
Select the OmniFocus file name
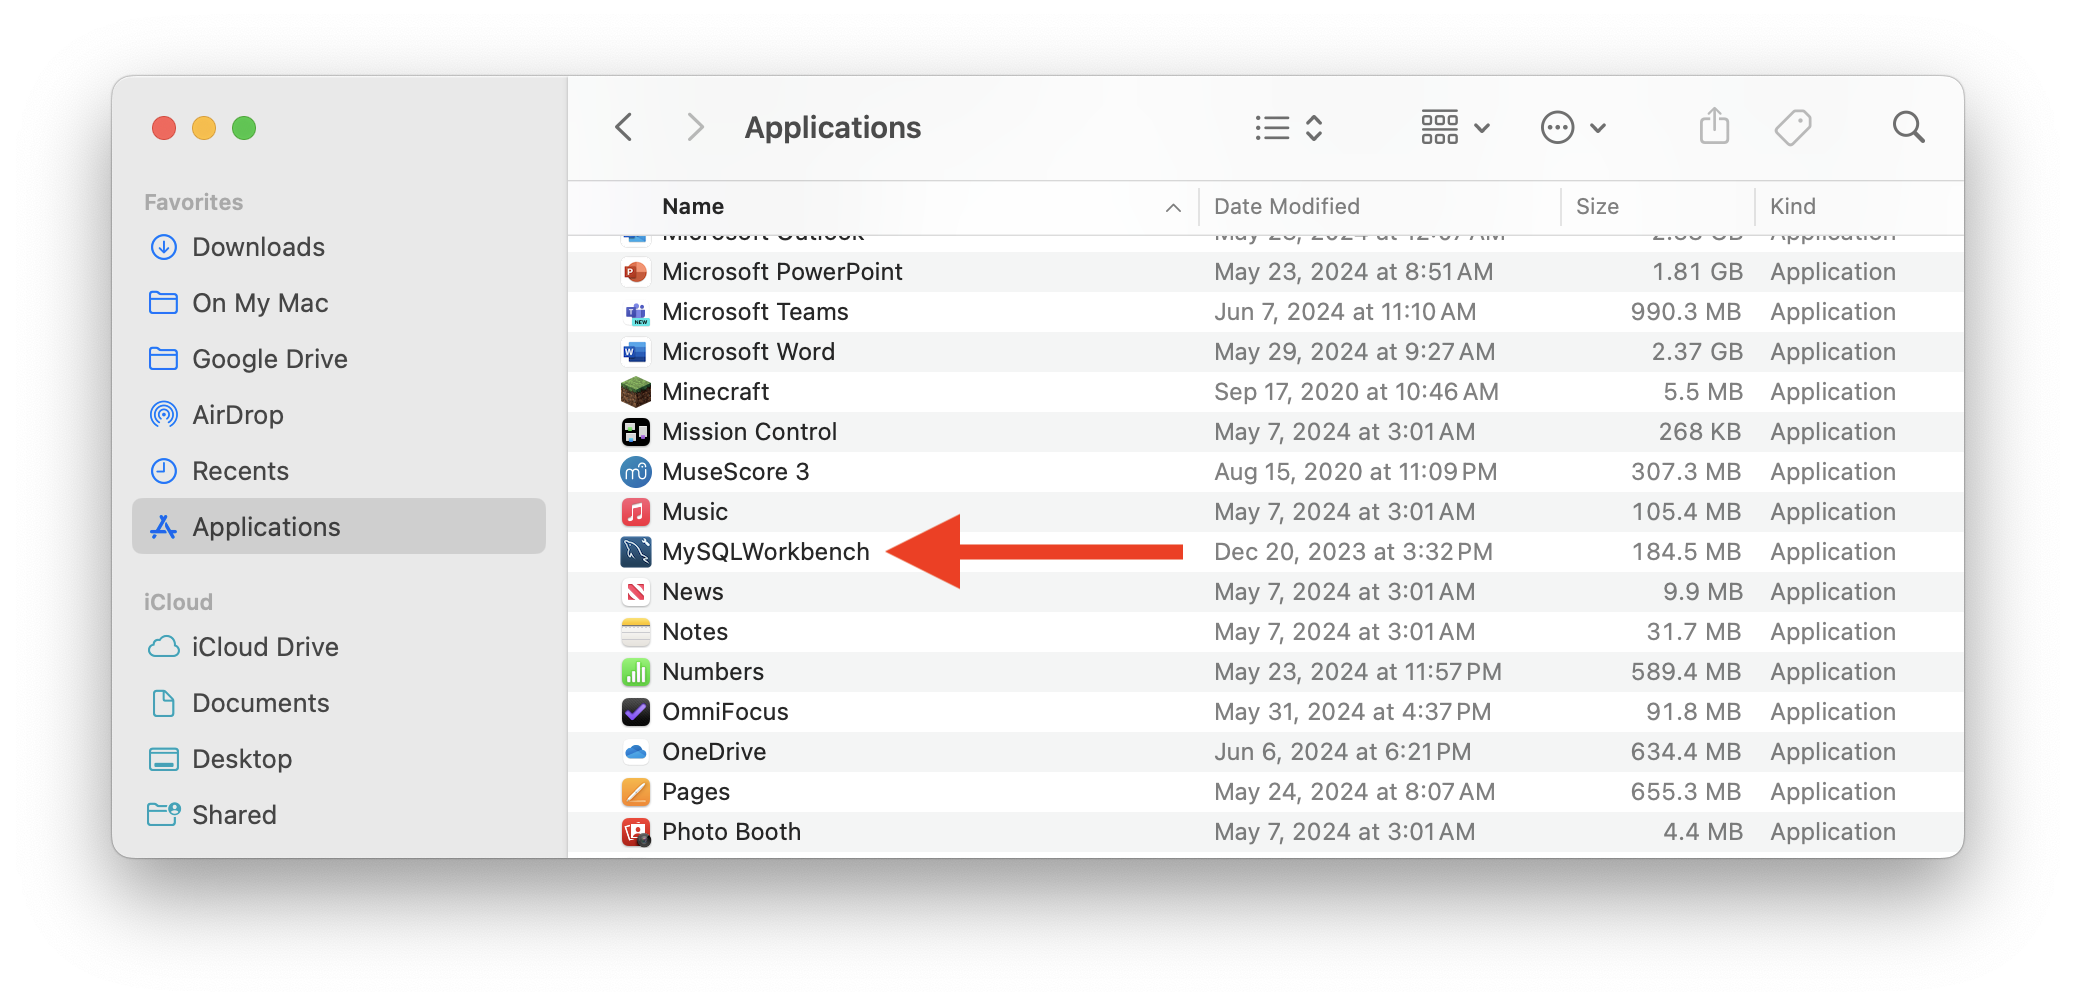coord(725,712)
